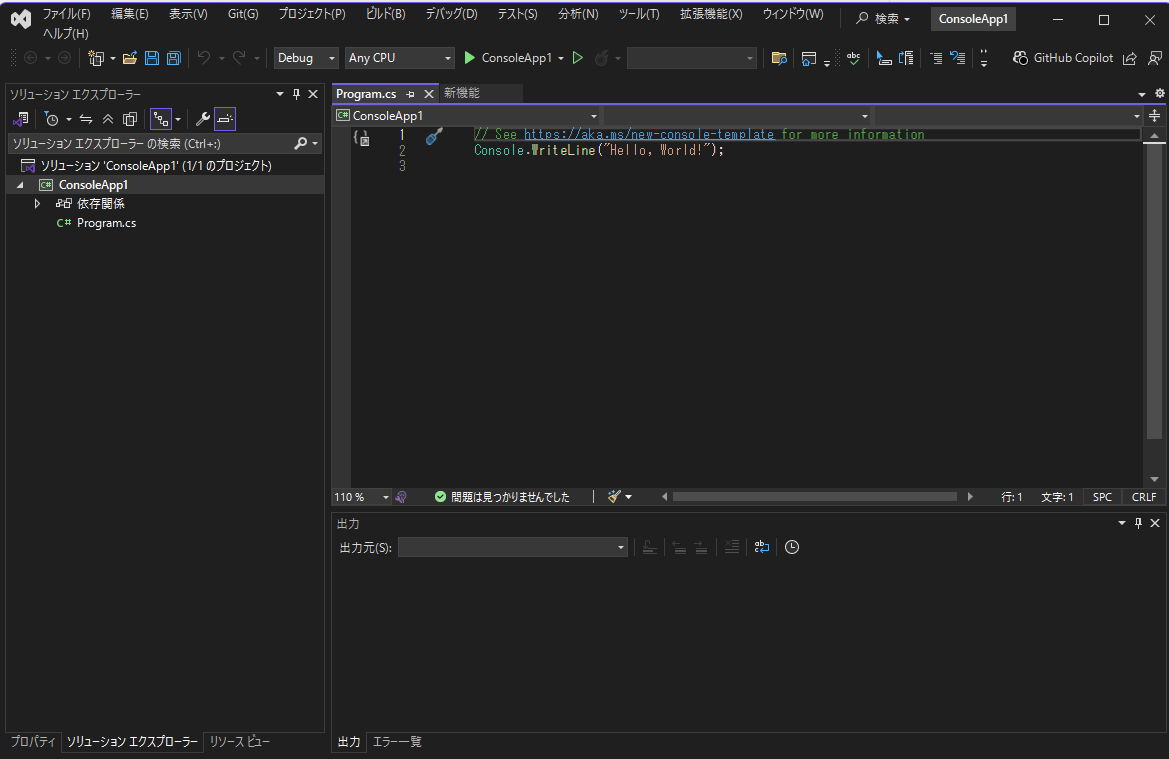Screen dimensions: 1169x759
Task: Click the editor horizontal scrollbar track
Action: tap(814, 497)
